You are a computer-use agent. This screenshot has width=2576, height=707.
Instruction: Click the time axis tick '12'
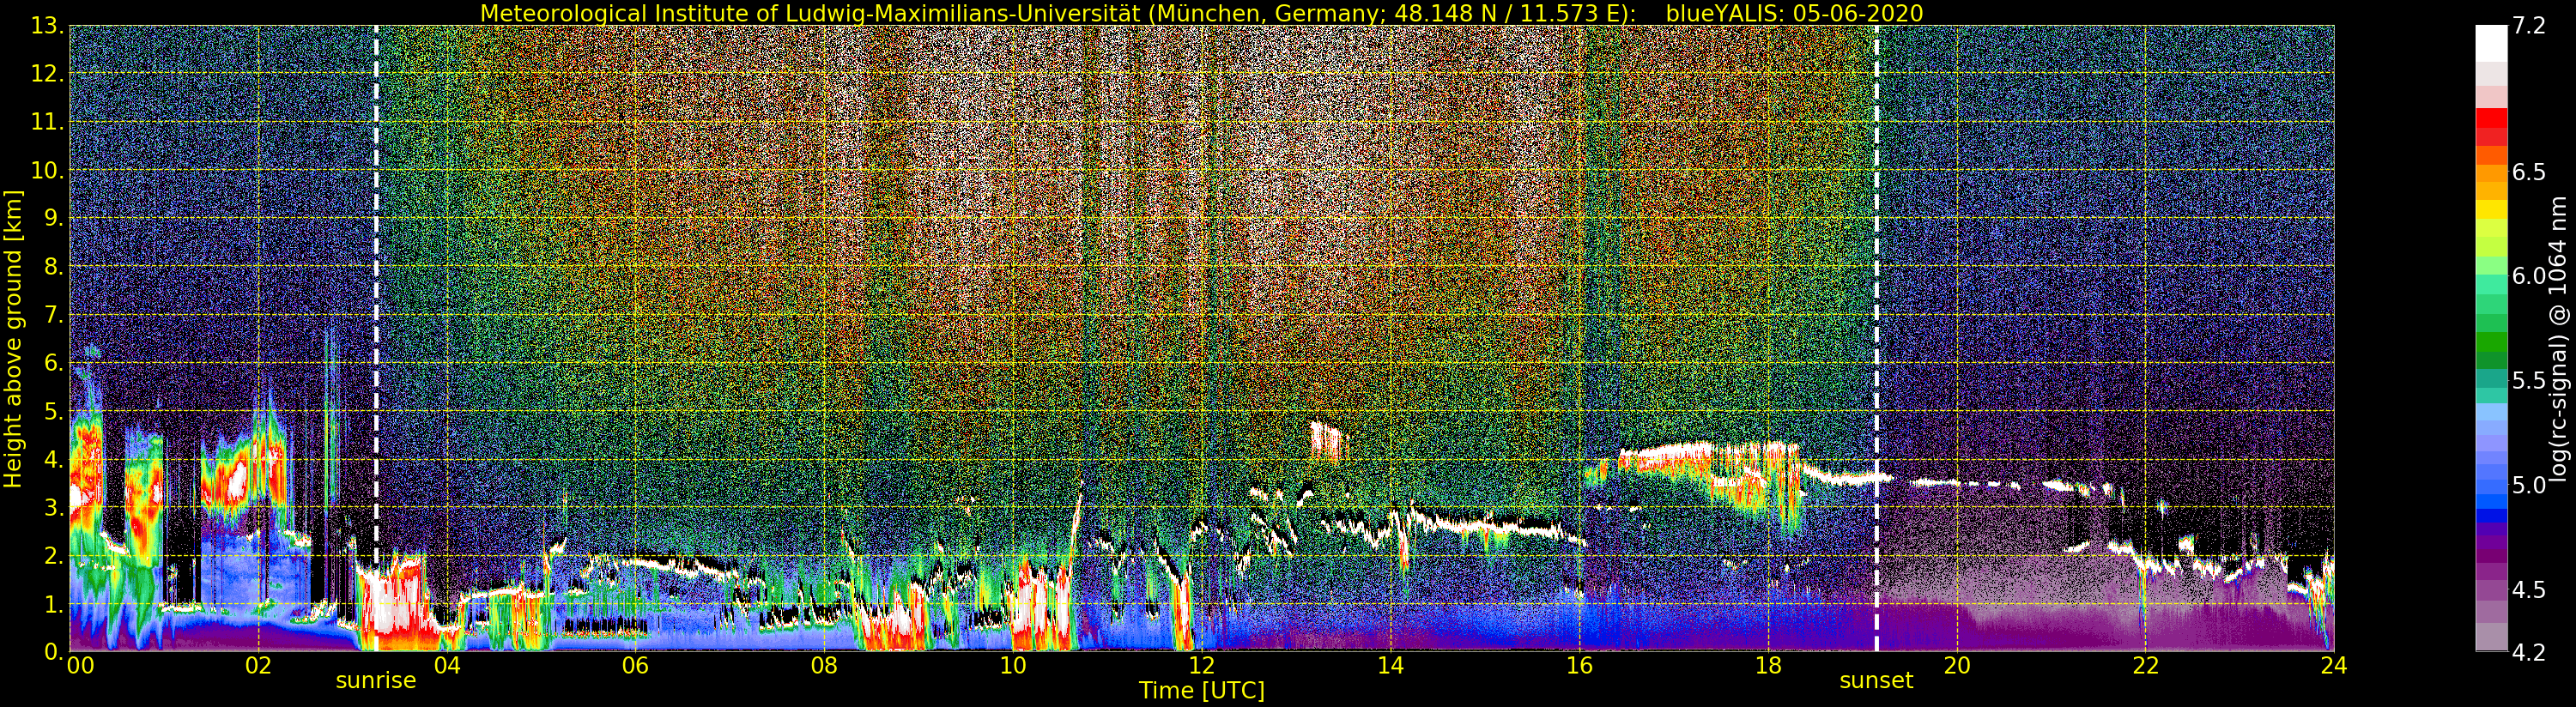pos(1201,665)
